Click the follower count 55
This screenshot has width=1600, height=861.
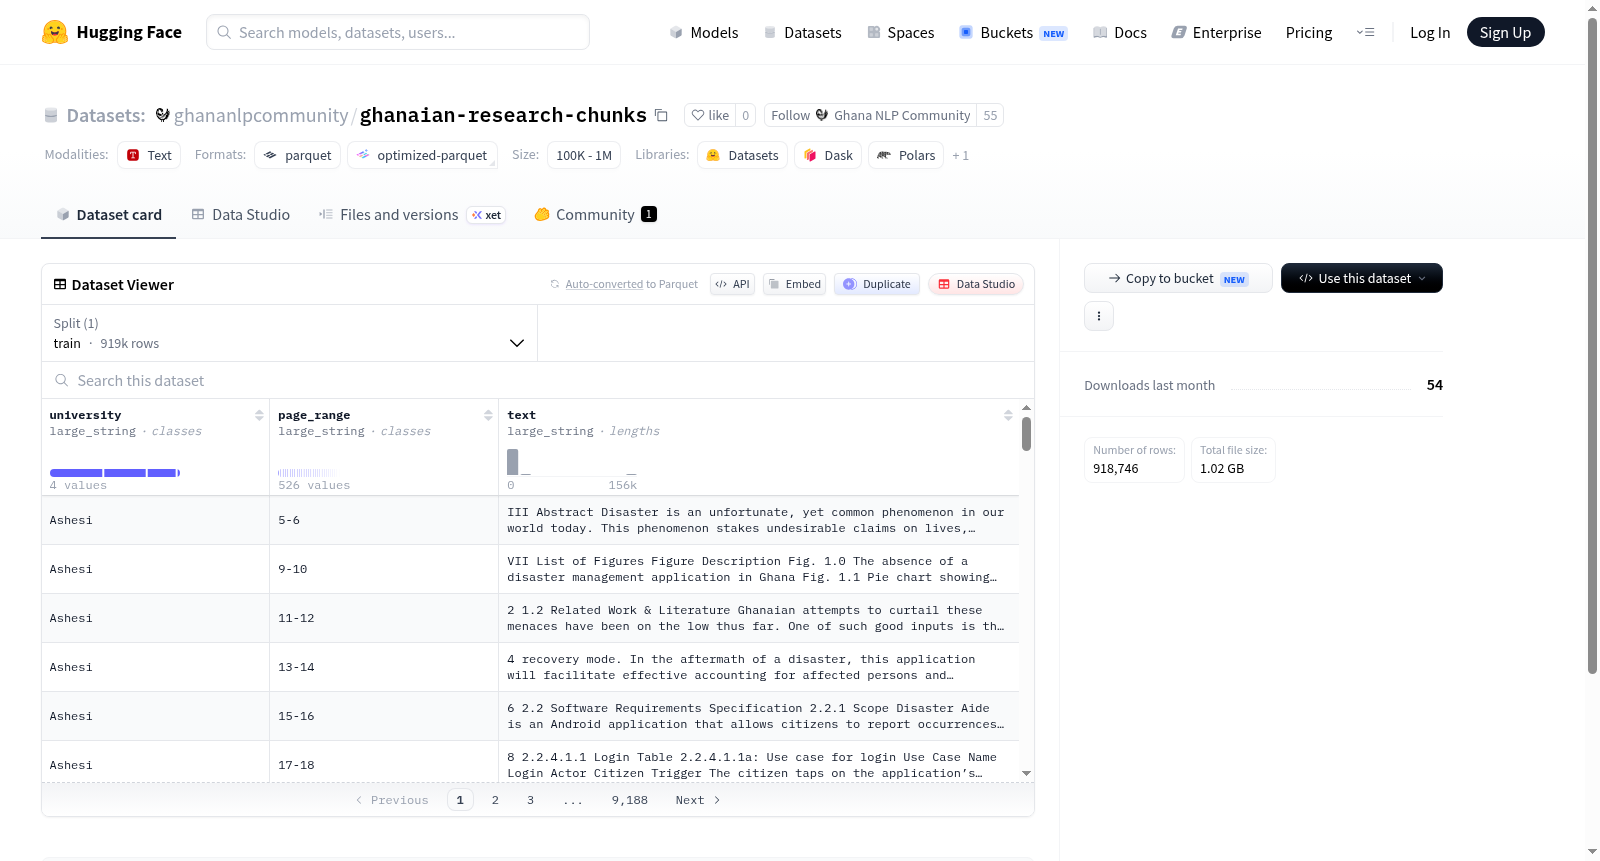[990, 115]
